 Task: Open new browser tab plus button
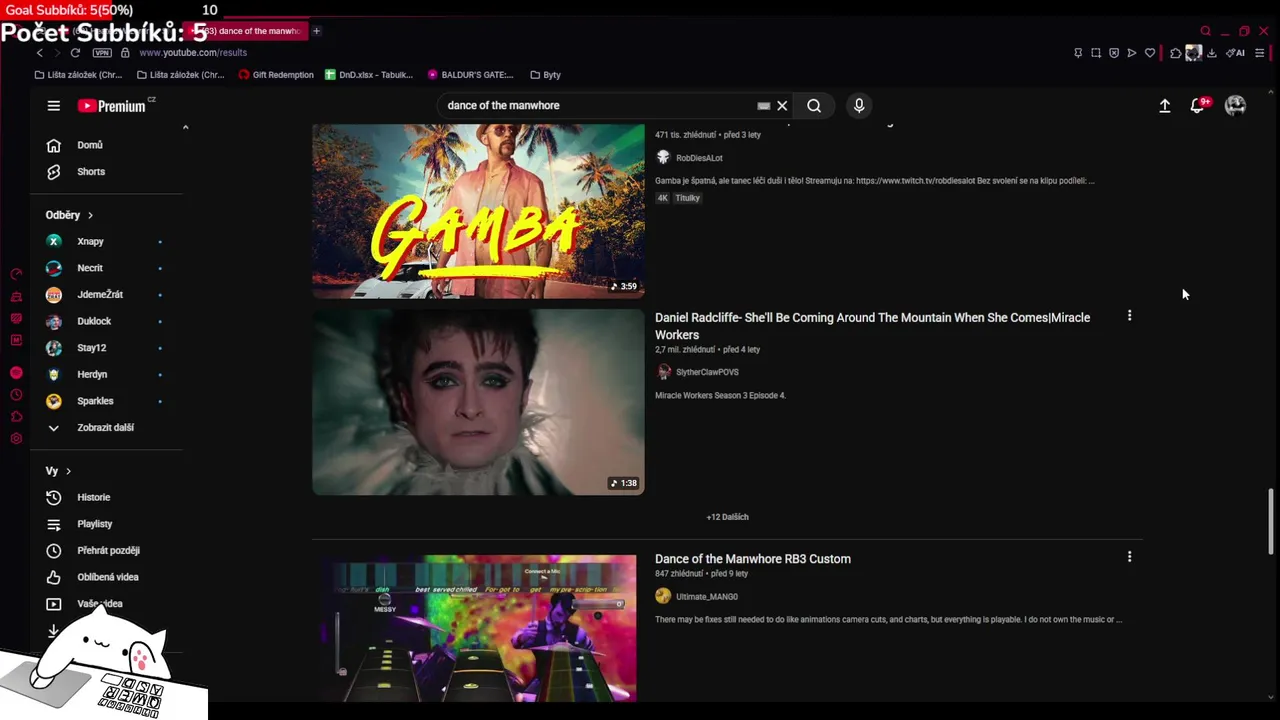pyautogui.click(x=316, y=31)
